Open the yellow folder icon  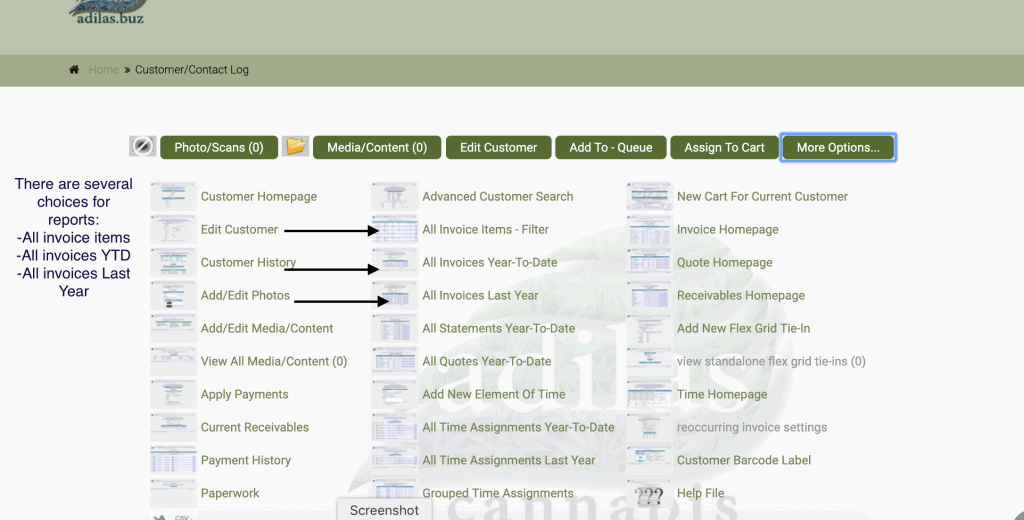295,146
